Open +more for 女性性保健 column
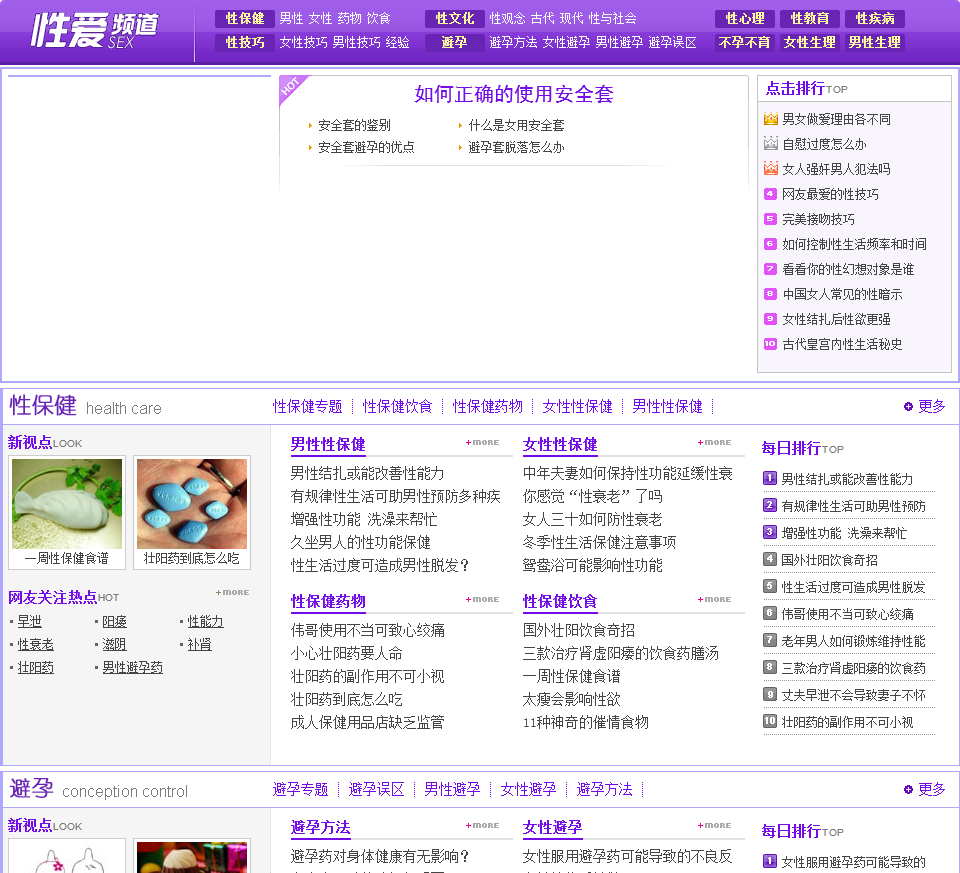This screenshot has height=873, width=960. tap(714, 442)
